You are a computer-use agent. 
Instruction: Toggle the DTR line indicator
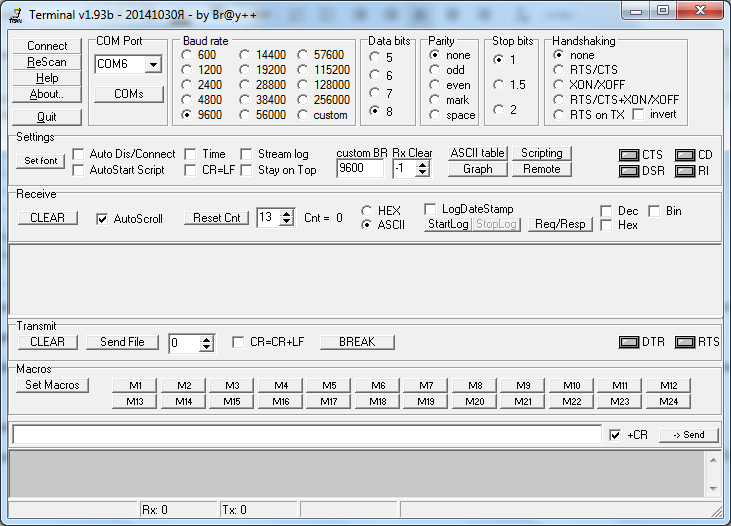click(x=628, y=342)
